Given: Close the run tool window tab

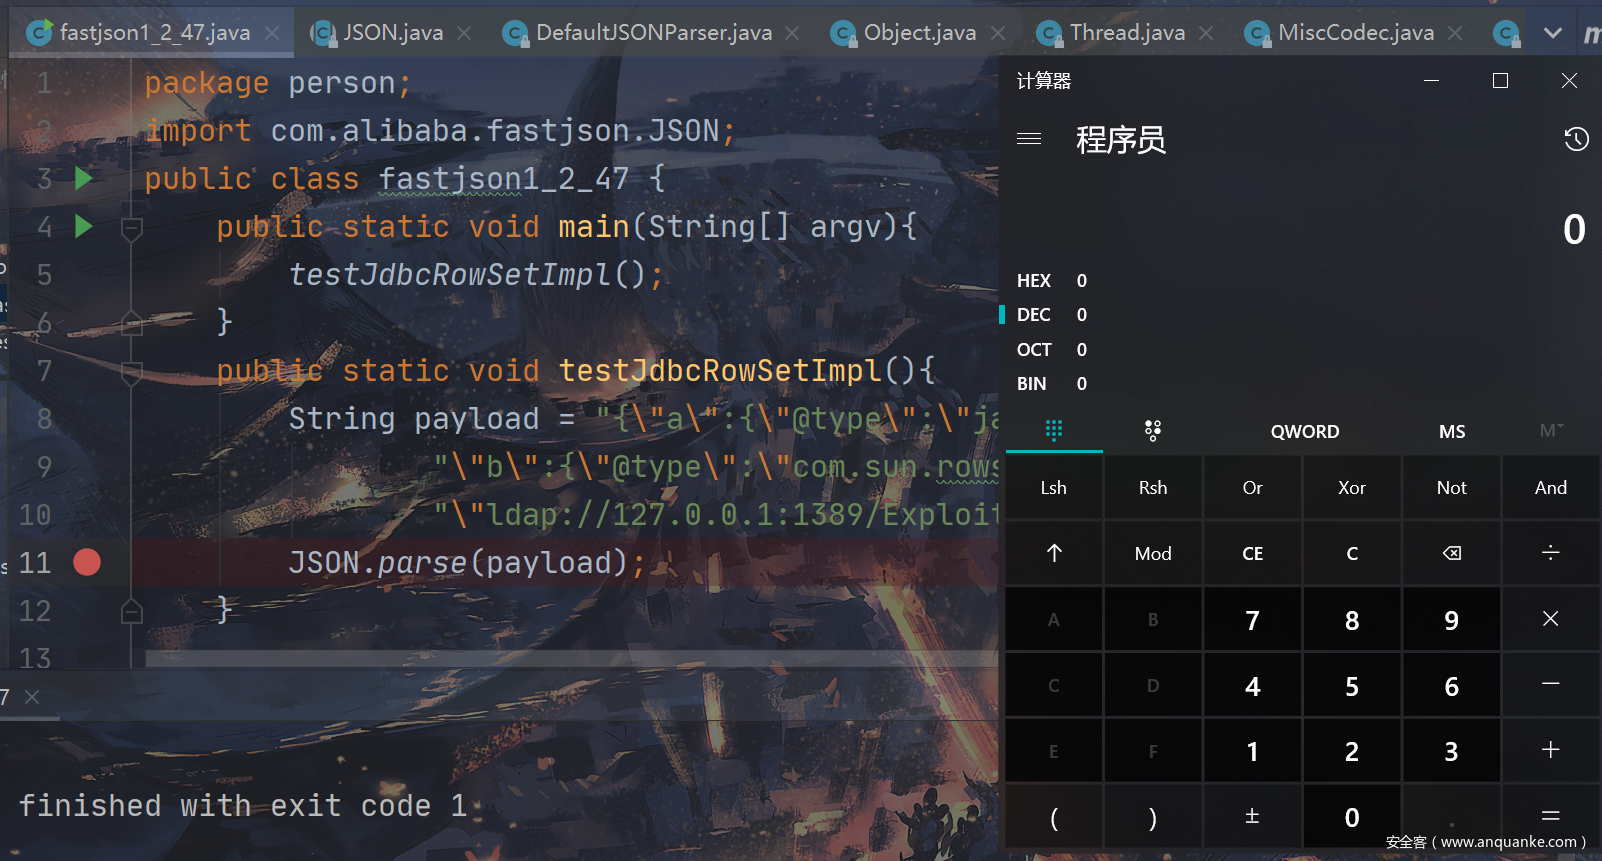Looking at the screenshot, I should (32, 697).
